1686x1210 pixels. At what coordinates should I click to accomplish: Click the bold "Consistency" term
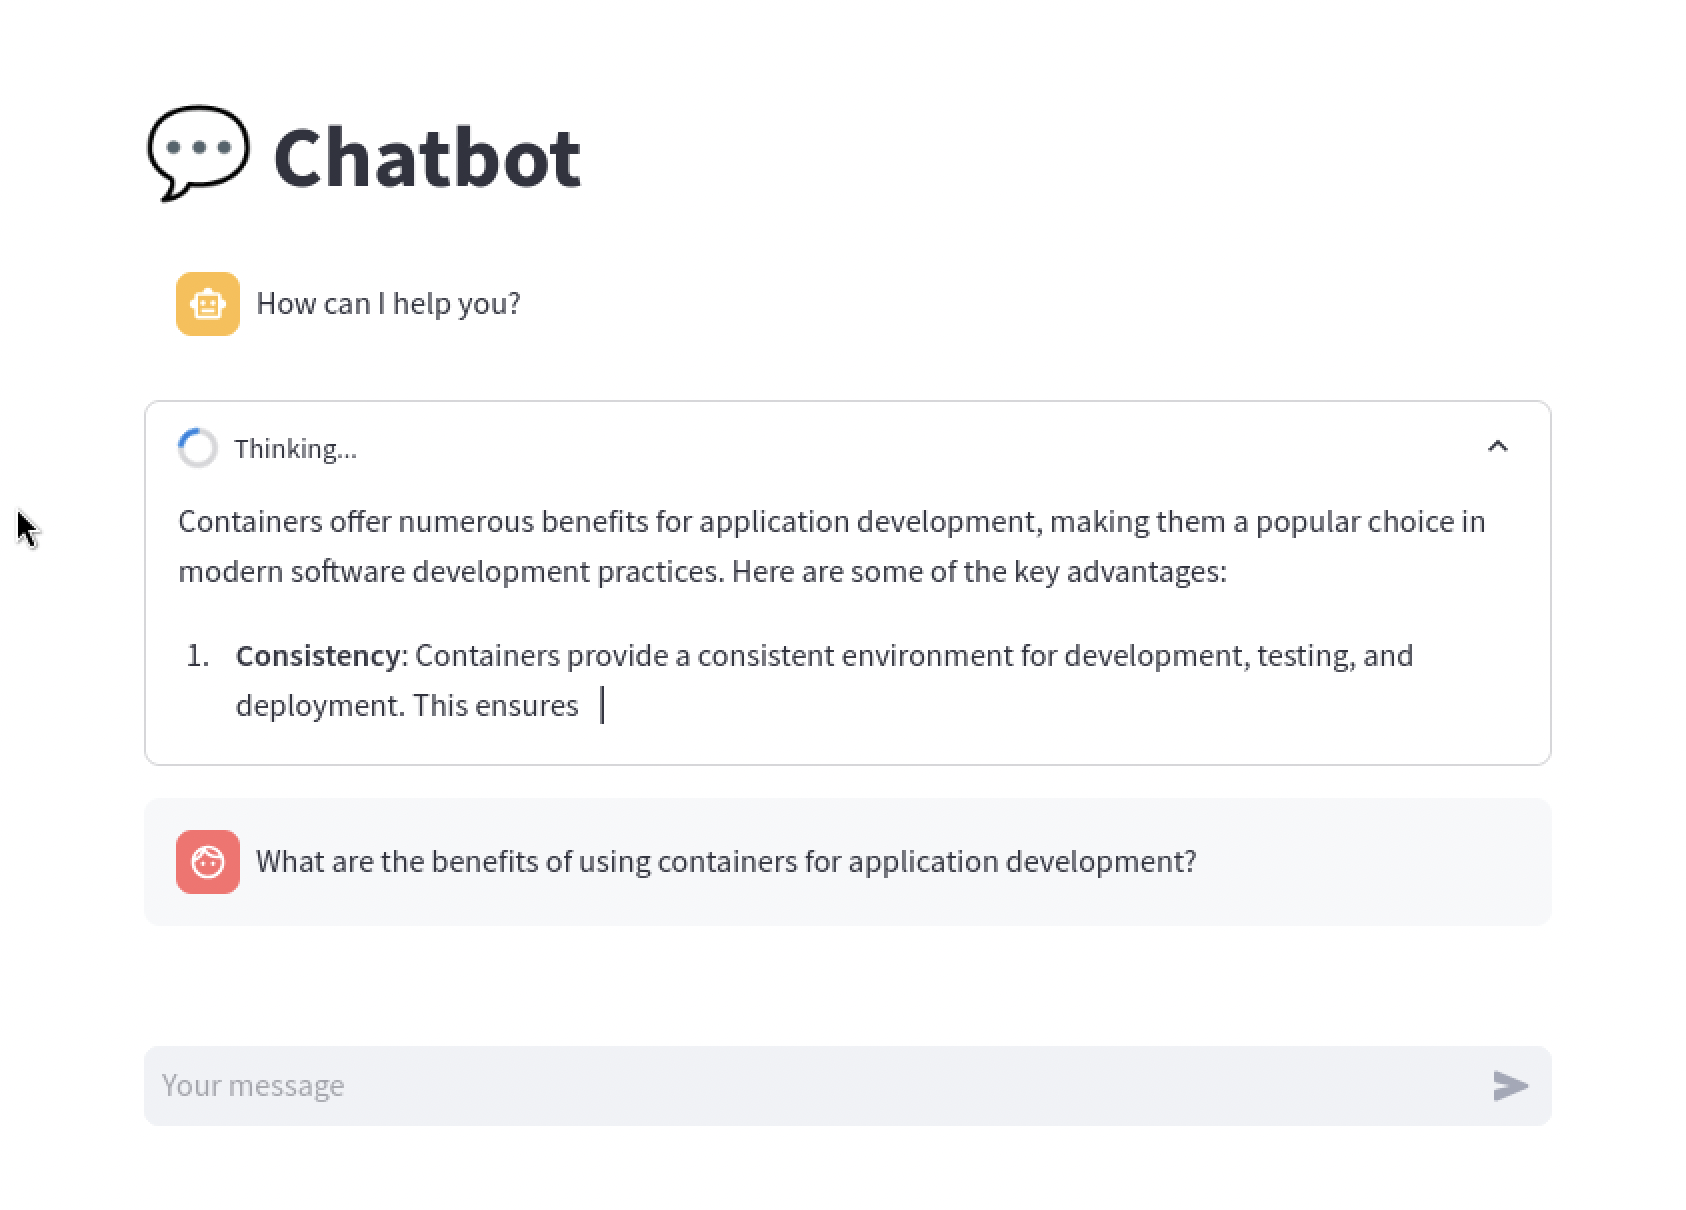click(x=318, y=656)
